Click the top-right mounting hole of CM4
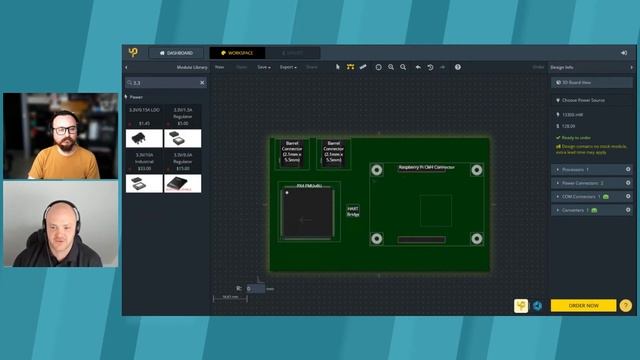Screen dimensions: 640x360 (476, 170)
